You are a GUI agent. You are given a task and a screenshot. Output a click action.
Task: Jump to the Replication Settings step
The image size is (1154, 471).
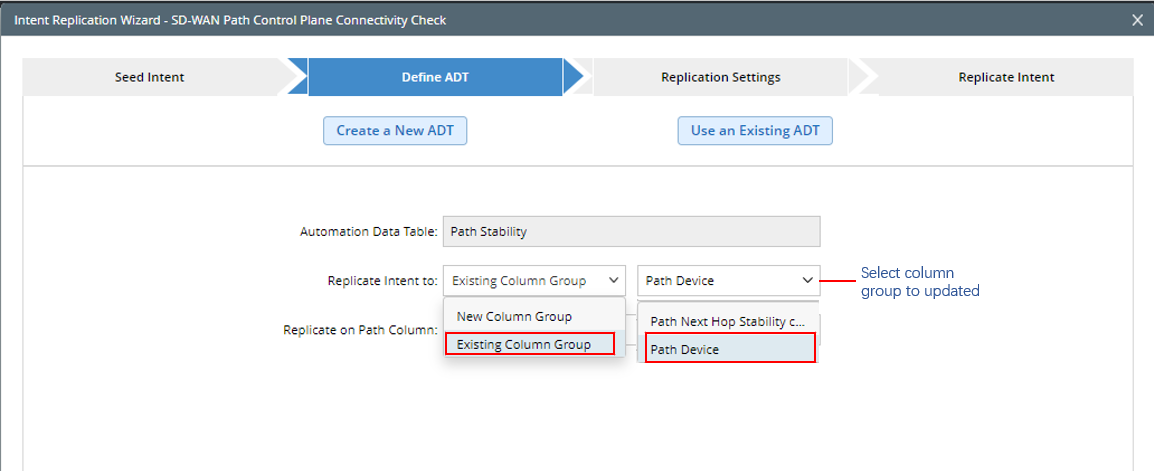(720, 77)
